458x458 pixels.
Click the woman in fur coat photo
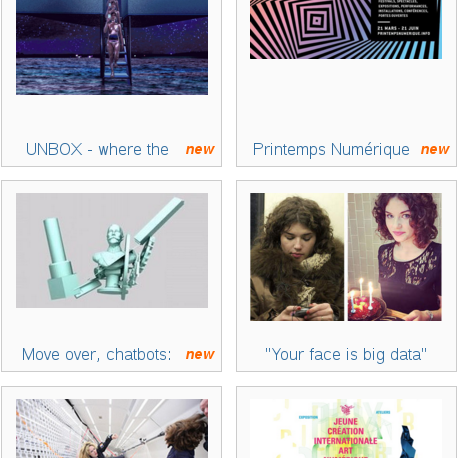point(297,257)
